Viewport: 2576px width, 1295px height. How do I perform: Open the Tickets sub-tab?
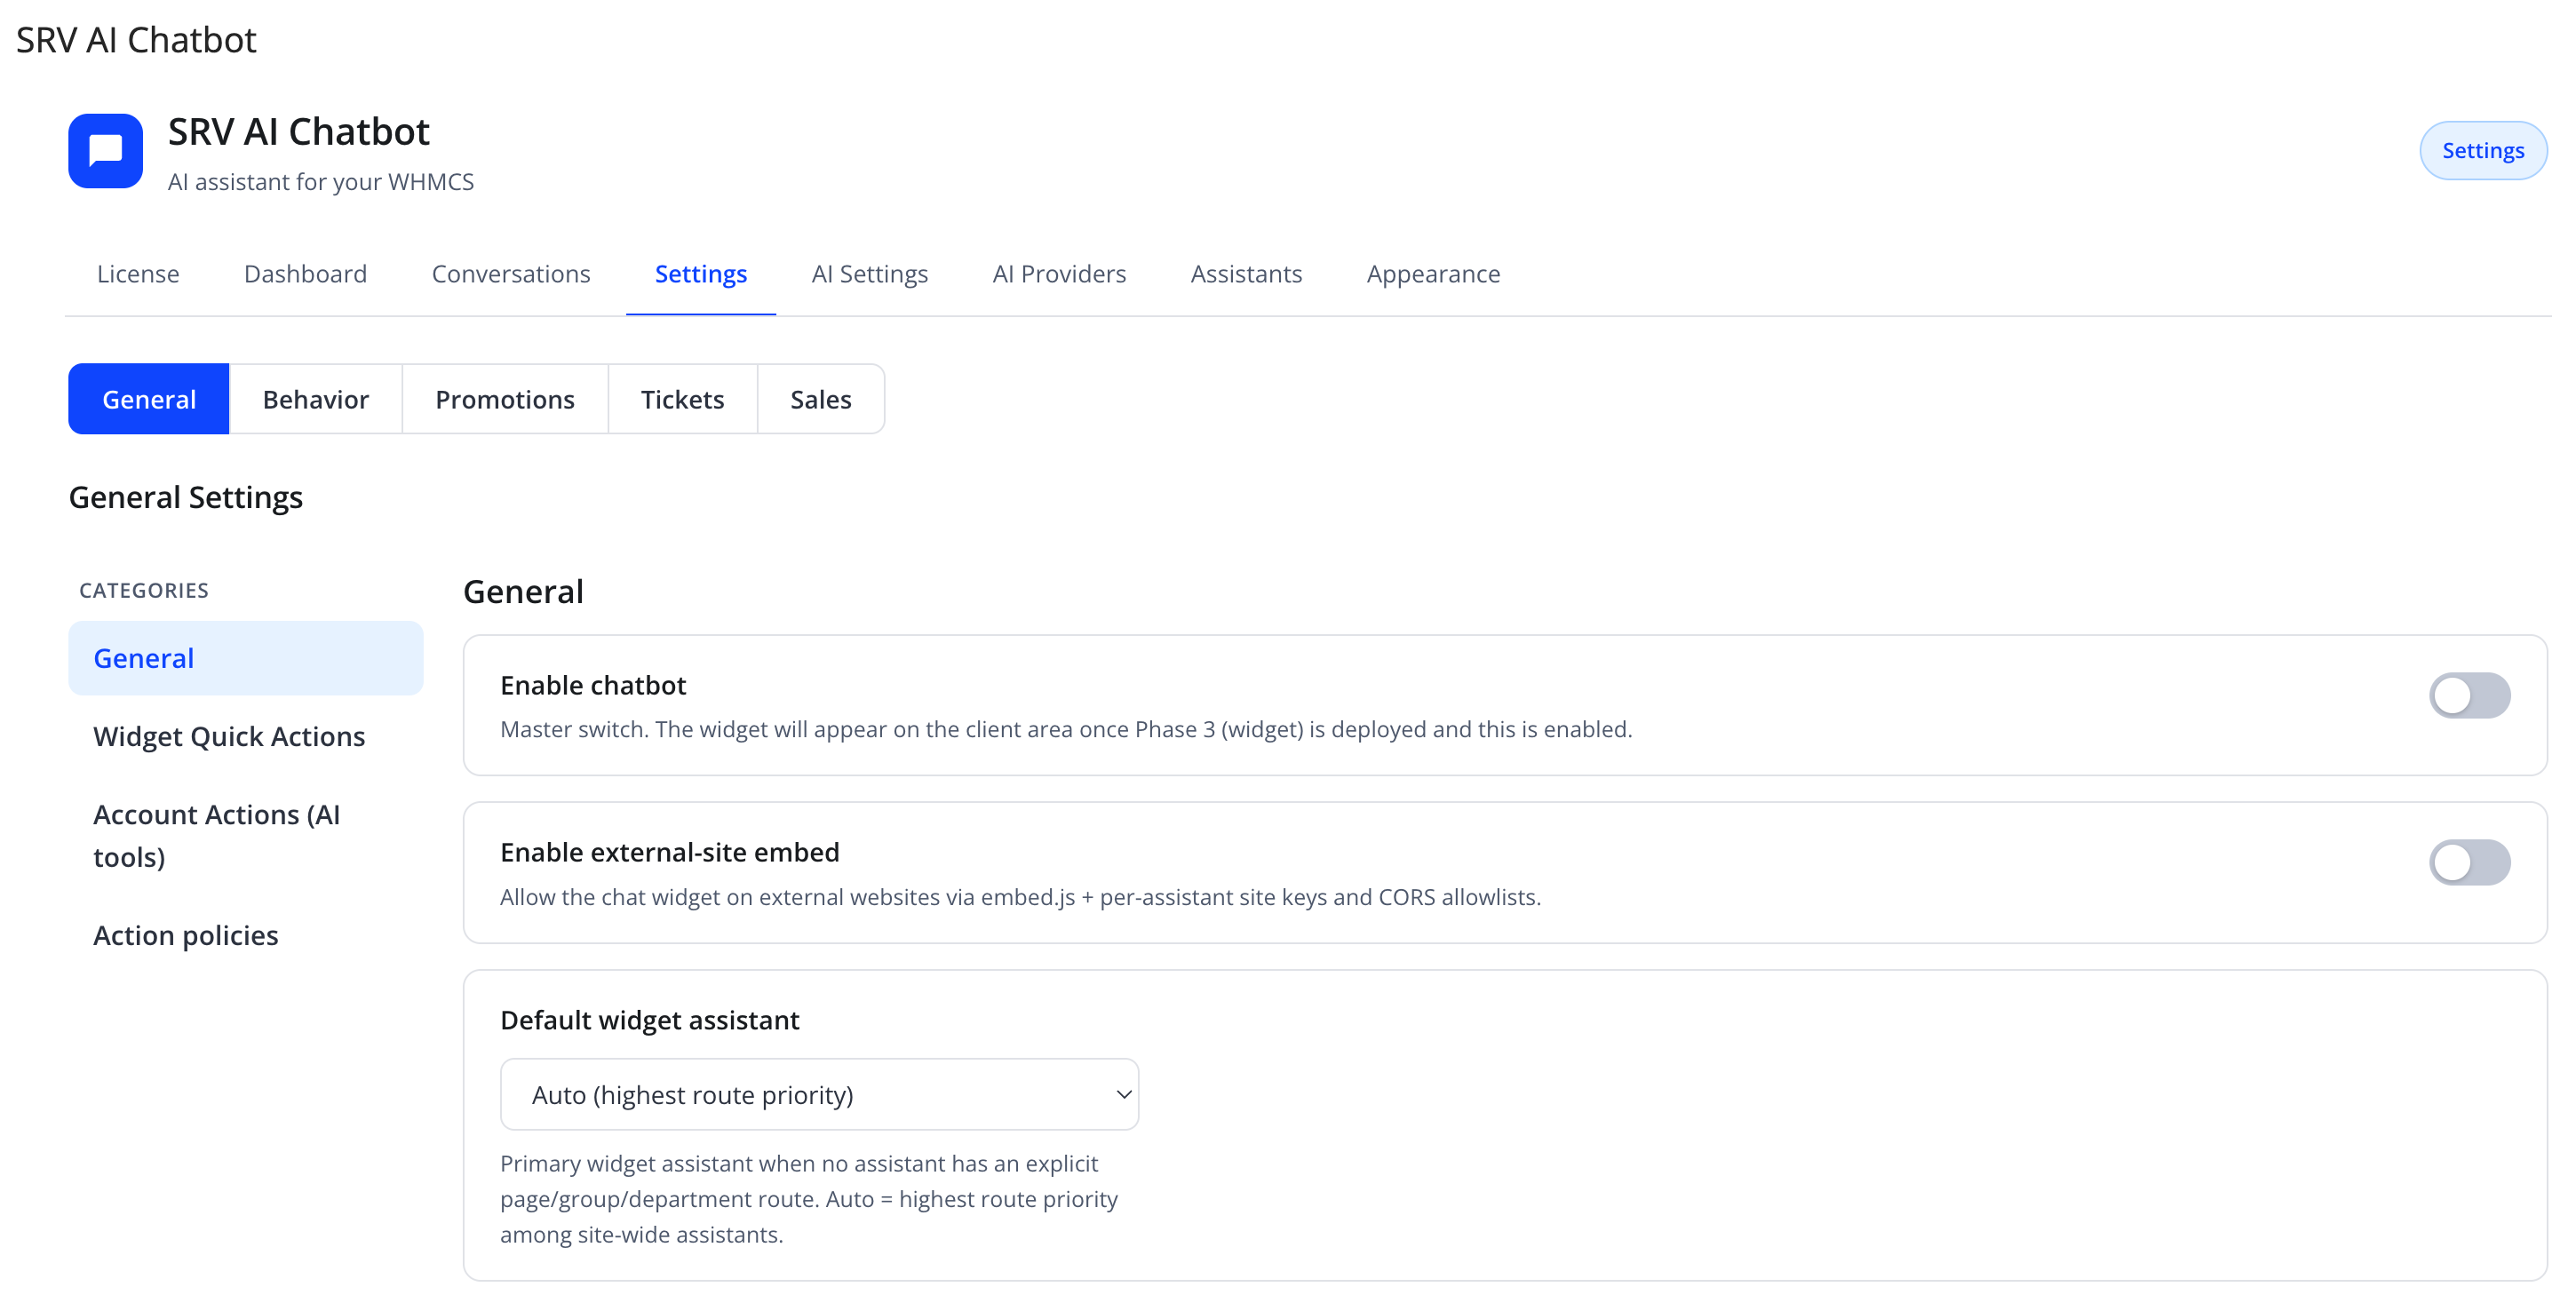682,399
